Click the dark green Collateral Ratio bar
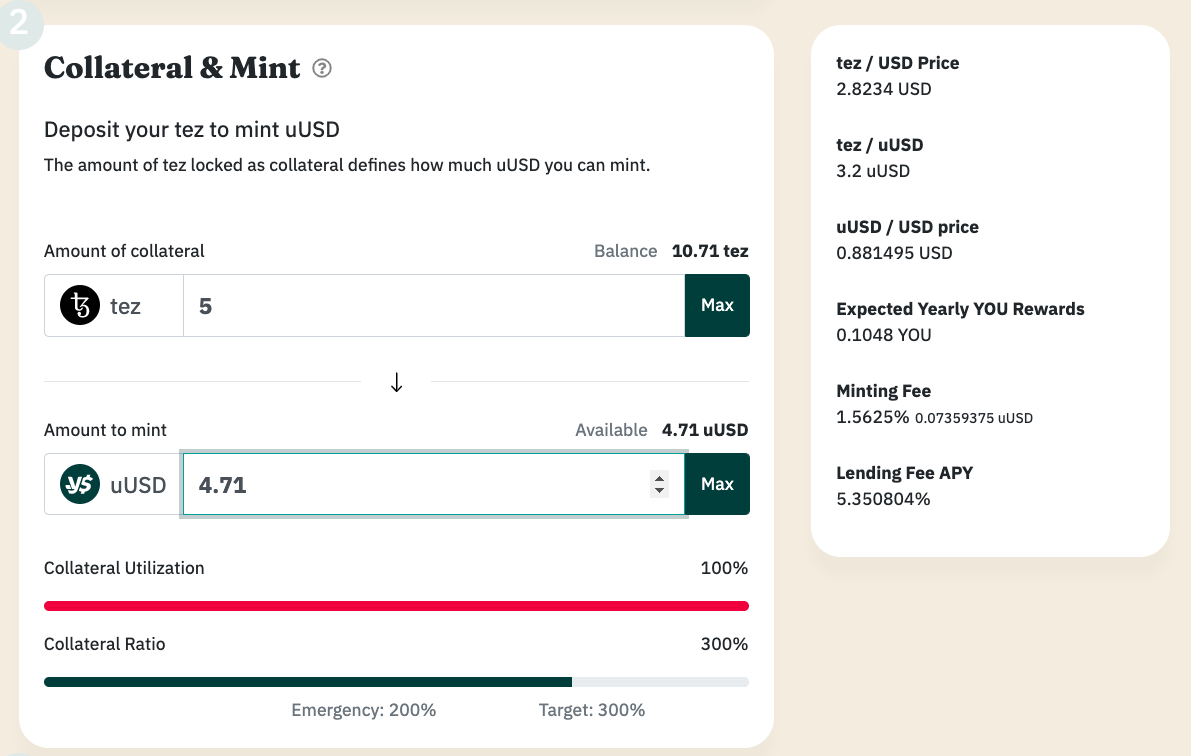The image size is (1191, 756). pyautogui.click(x=308, y=682)
